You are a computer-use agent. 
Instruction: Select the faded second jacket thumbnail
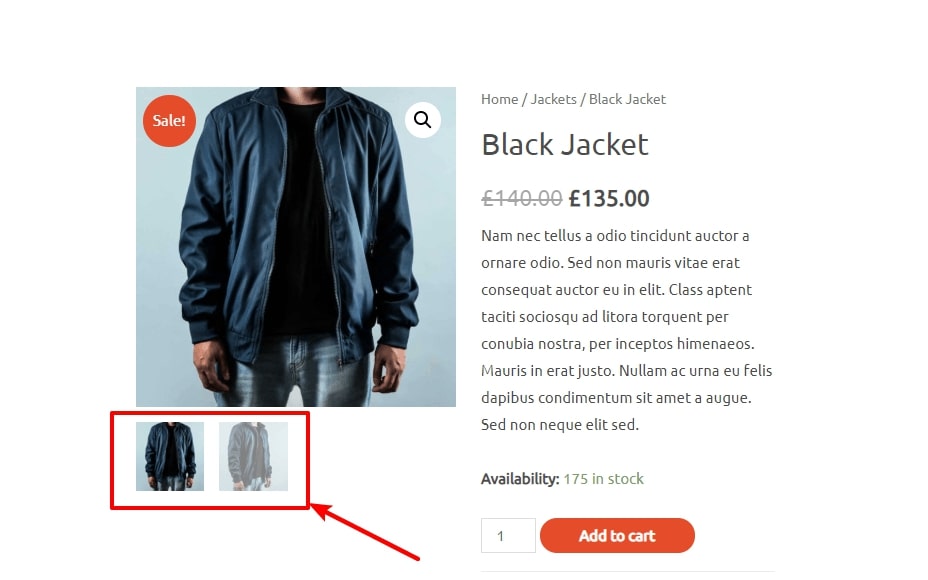click(x=253, y=456)
